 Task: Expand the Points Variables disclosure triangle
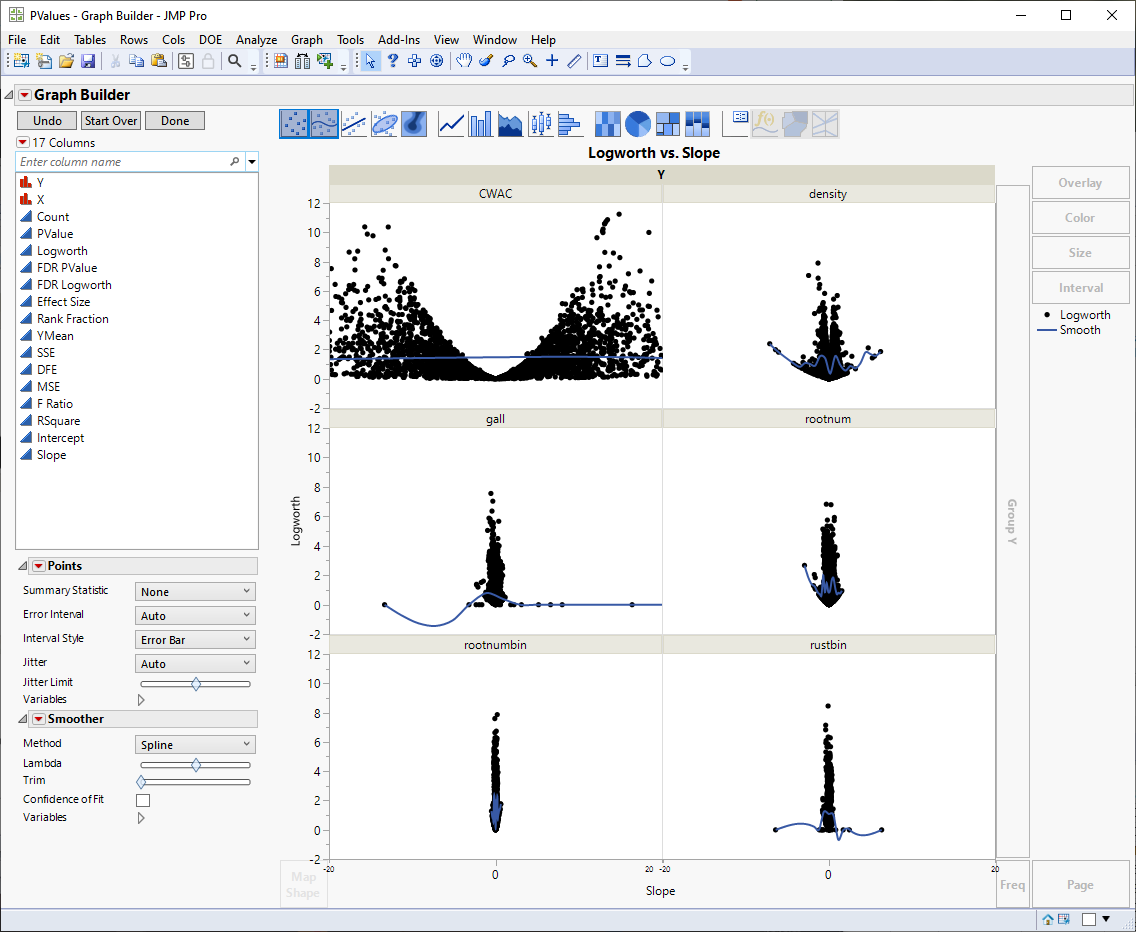pos(141,700)
